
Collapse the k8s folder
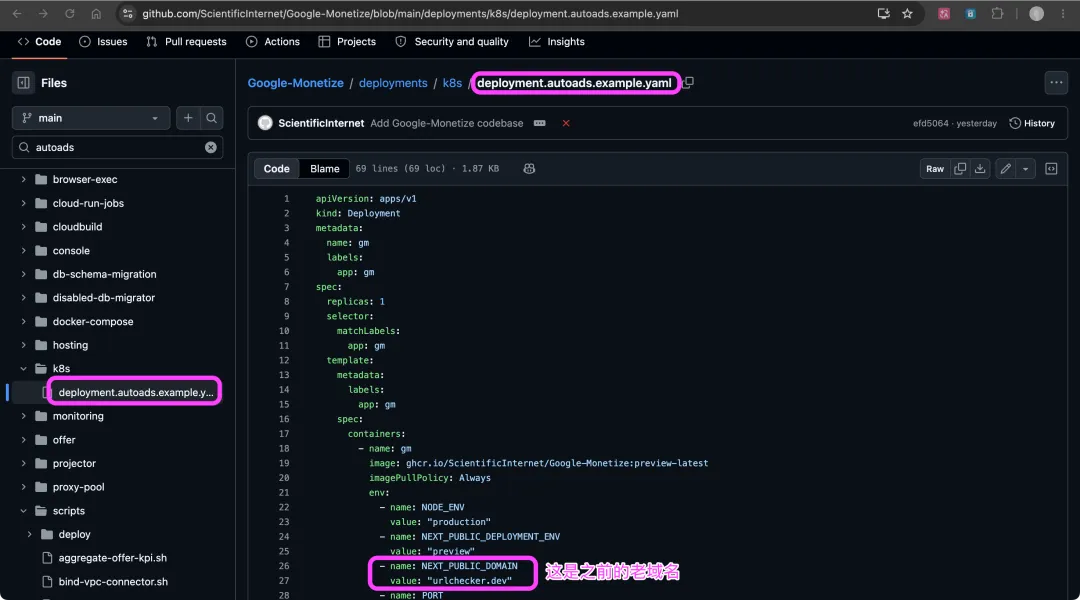23,369
